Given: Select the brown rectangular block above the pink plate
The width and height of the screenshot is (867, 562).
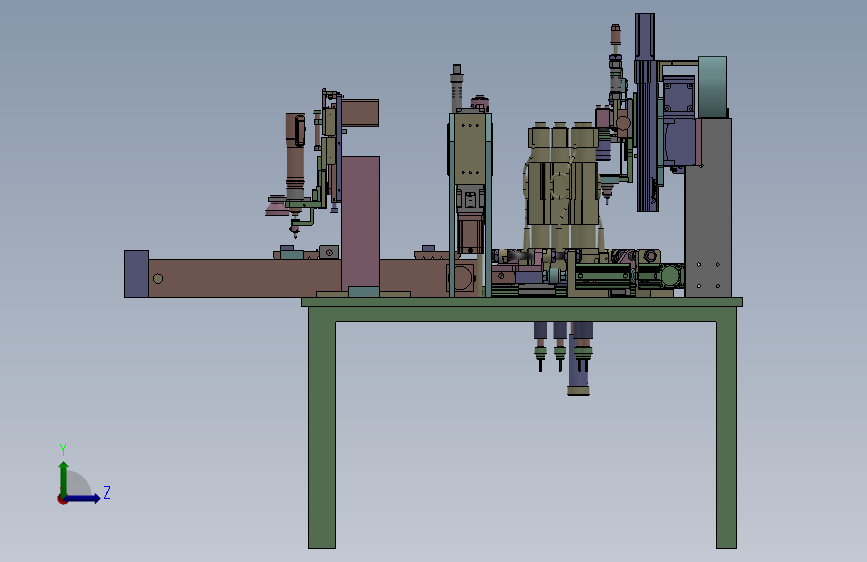Looking at the screenshot, I should pos(360,113).
